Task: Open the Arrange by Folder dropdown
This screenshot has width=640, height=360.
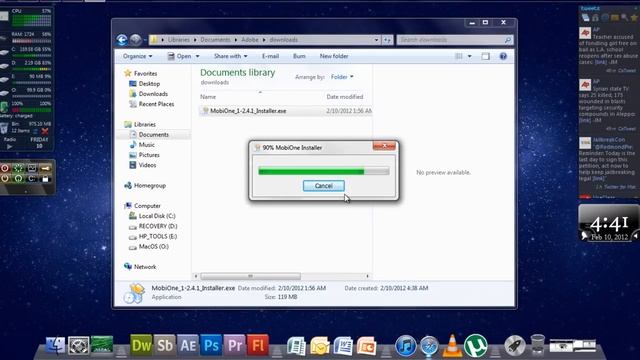Action: pyautogui.click(x=342, y=77)
